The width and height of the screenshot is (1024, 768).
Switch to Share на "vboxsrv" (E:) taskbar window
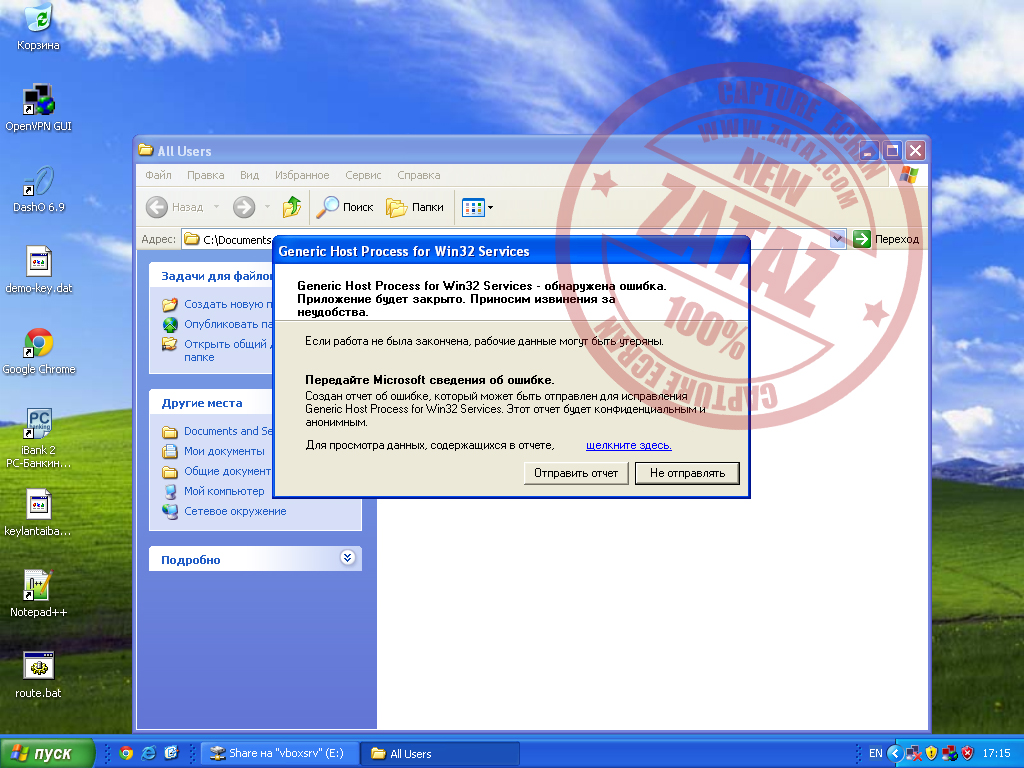[280, 754]
